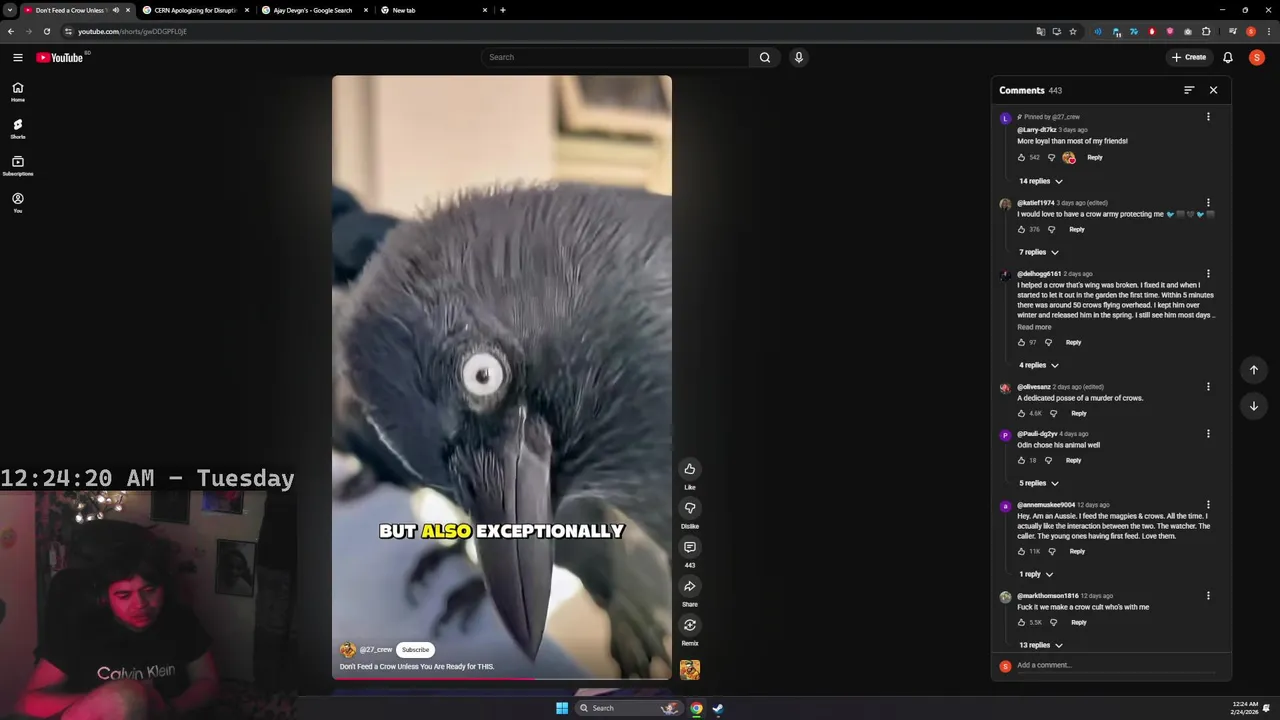The image size is (1280, 720).
Task: Switch to the CERN Apologizing tab
Action: [x=196, y=10]
